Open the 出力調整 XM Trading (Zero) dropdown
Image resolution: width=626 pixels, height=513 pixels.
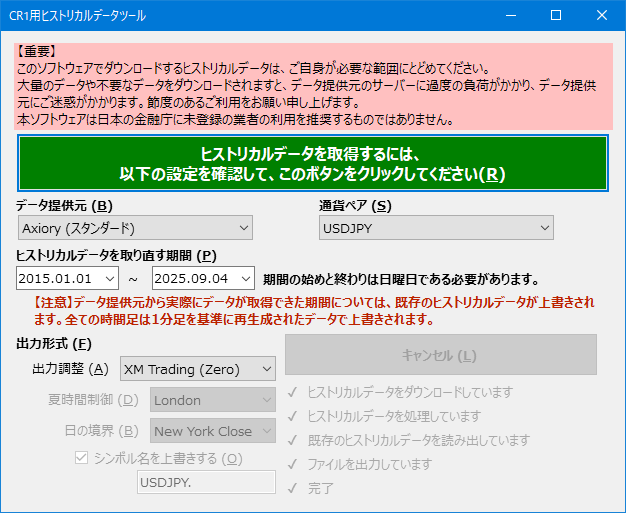point(198,369)
